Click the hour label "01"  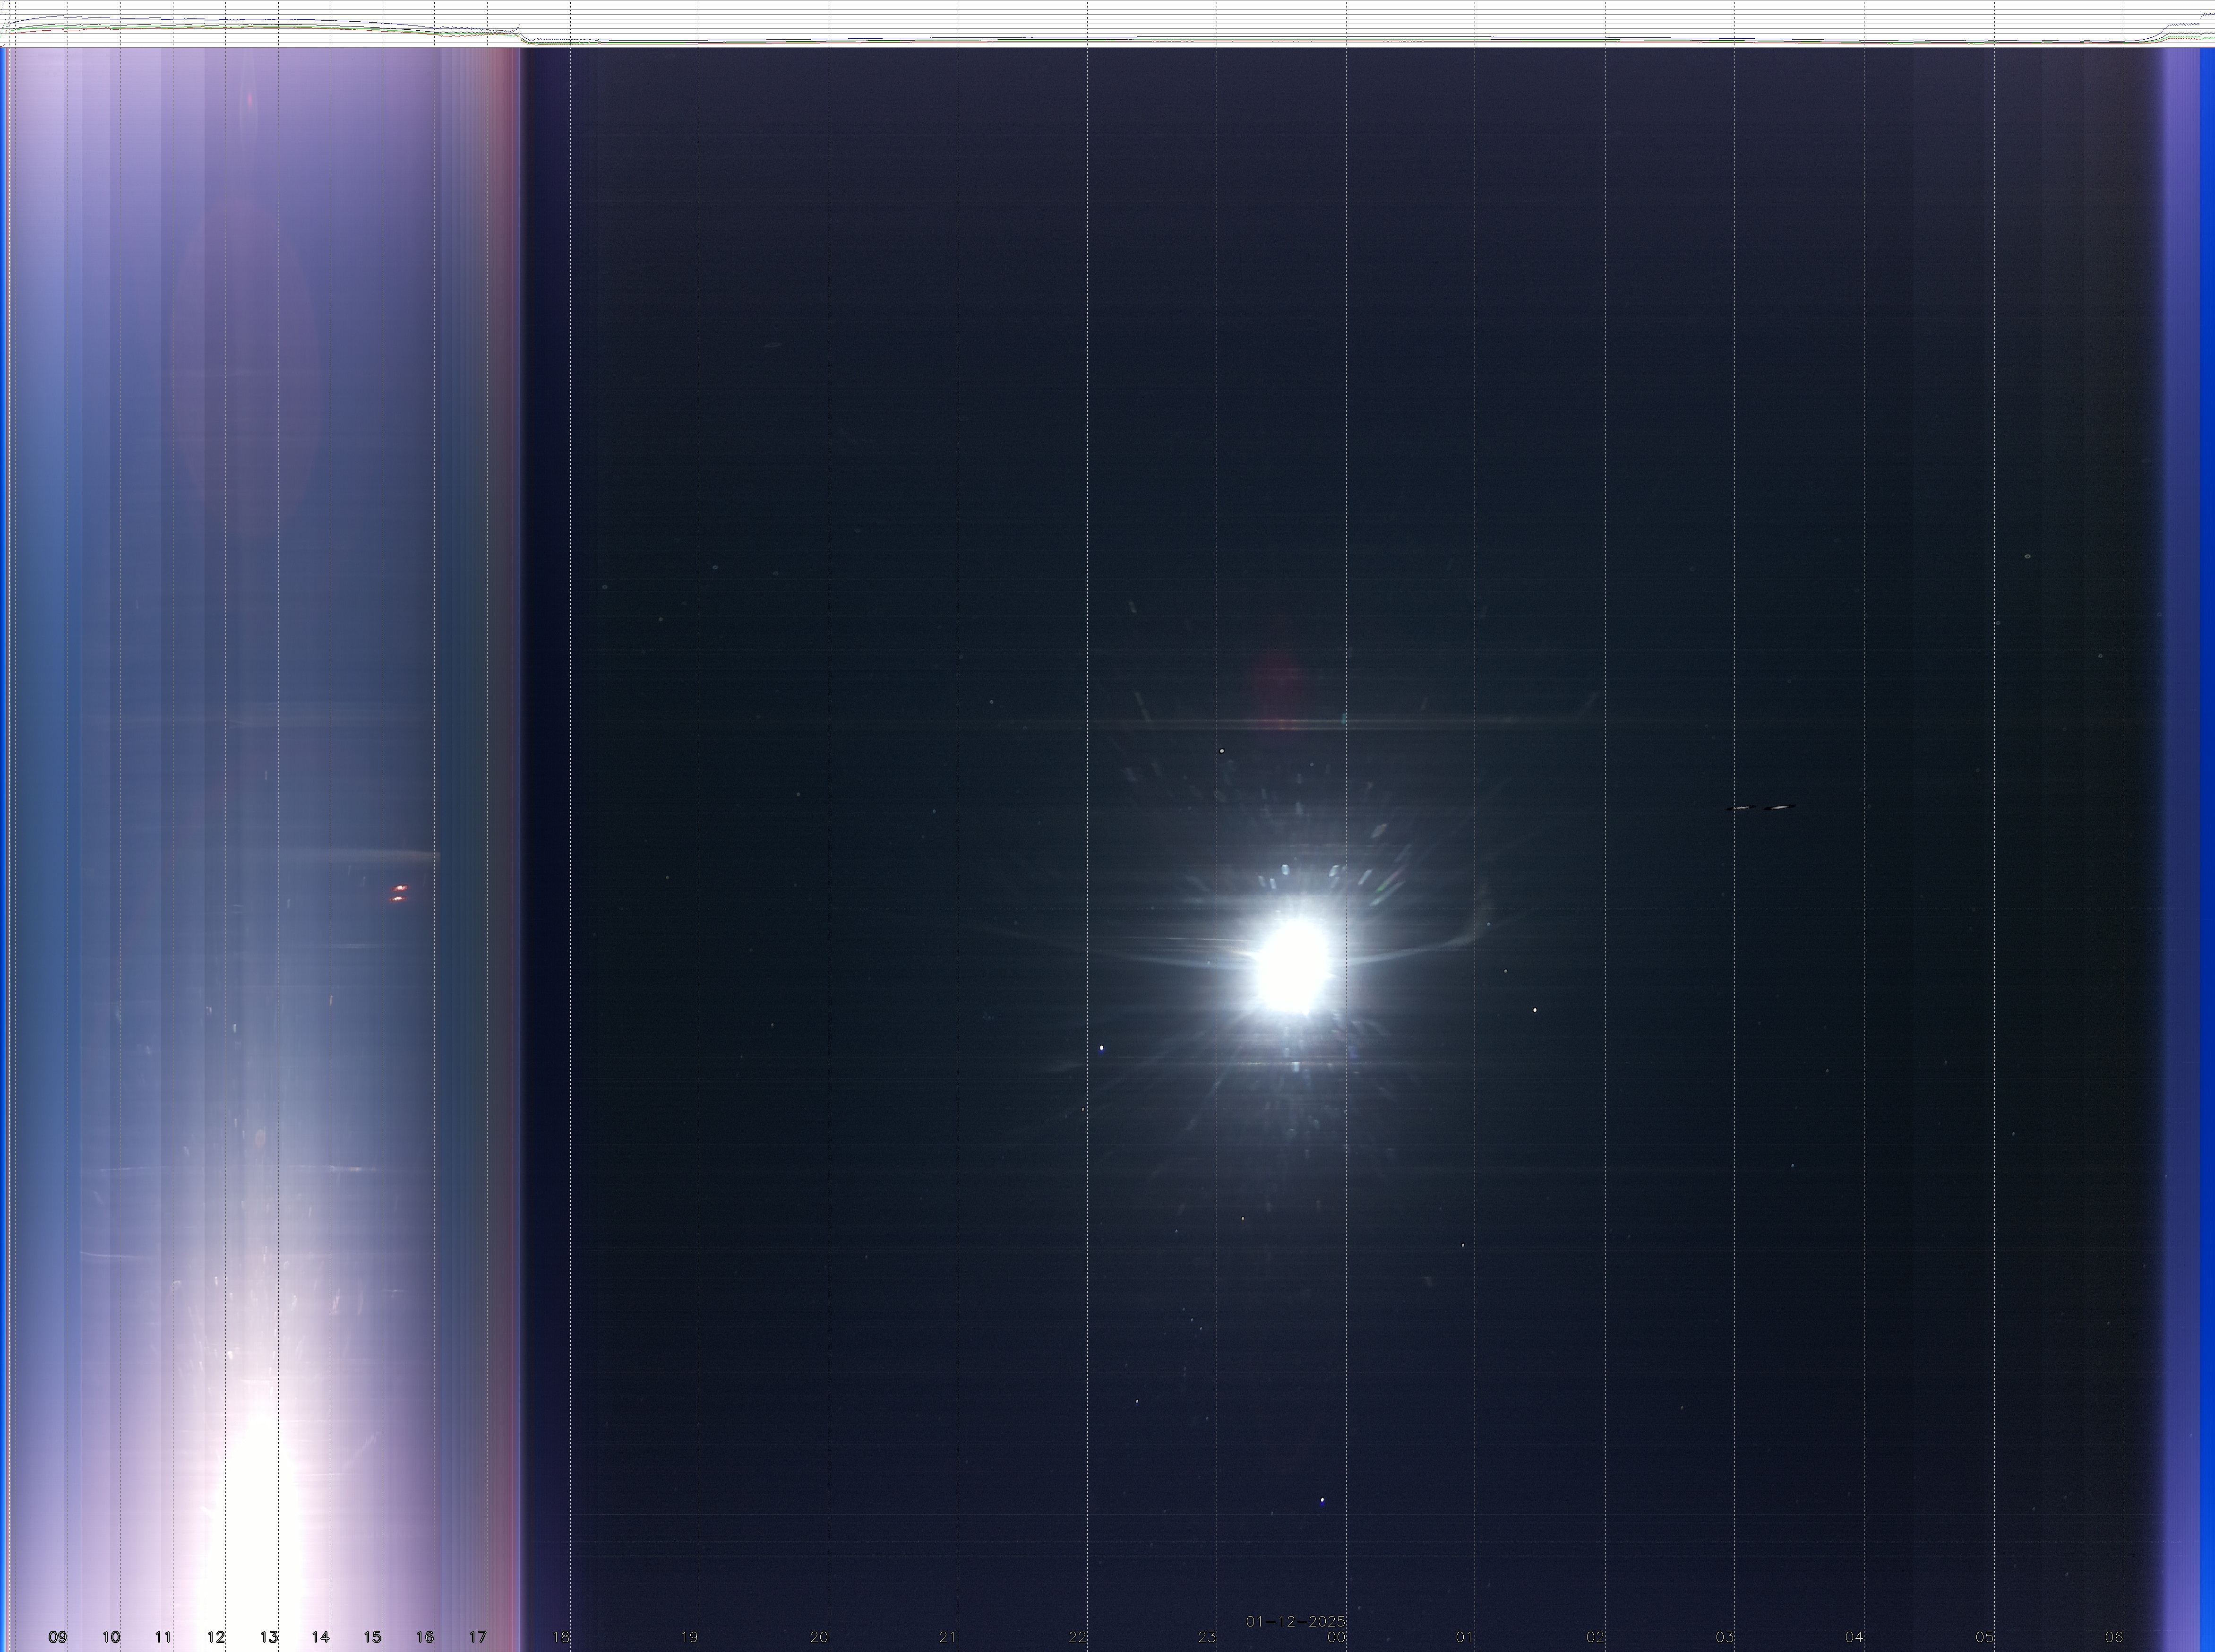1465,1637
